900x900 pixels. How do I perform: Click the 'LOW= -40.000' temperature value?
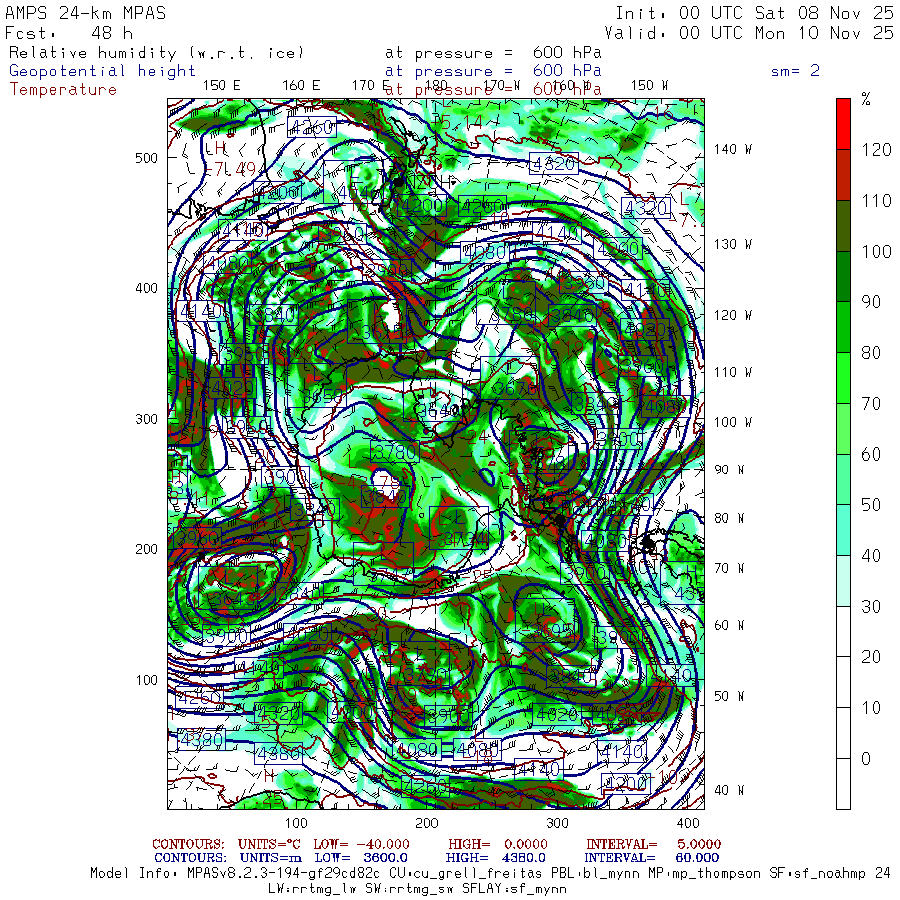(362, 844)
